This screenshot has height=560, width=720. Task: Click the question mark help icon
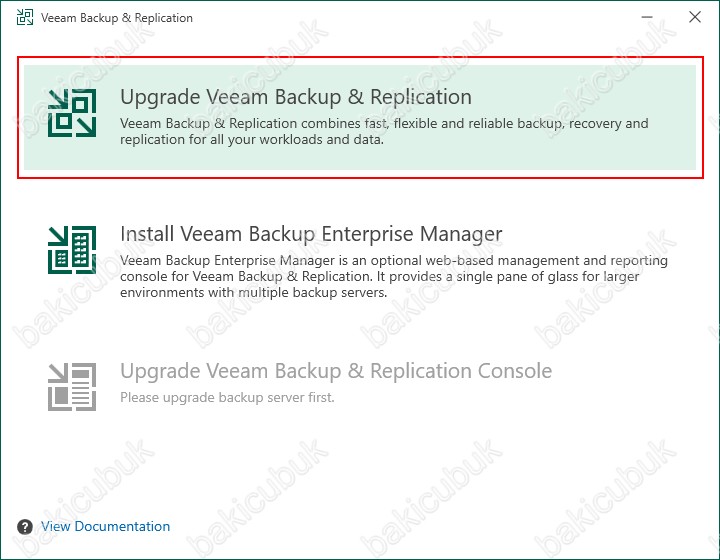pos(25,526)
